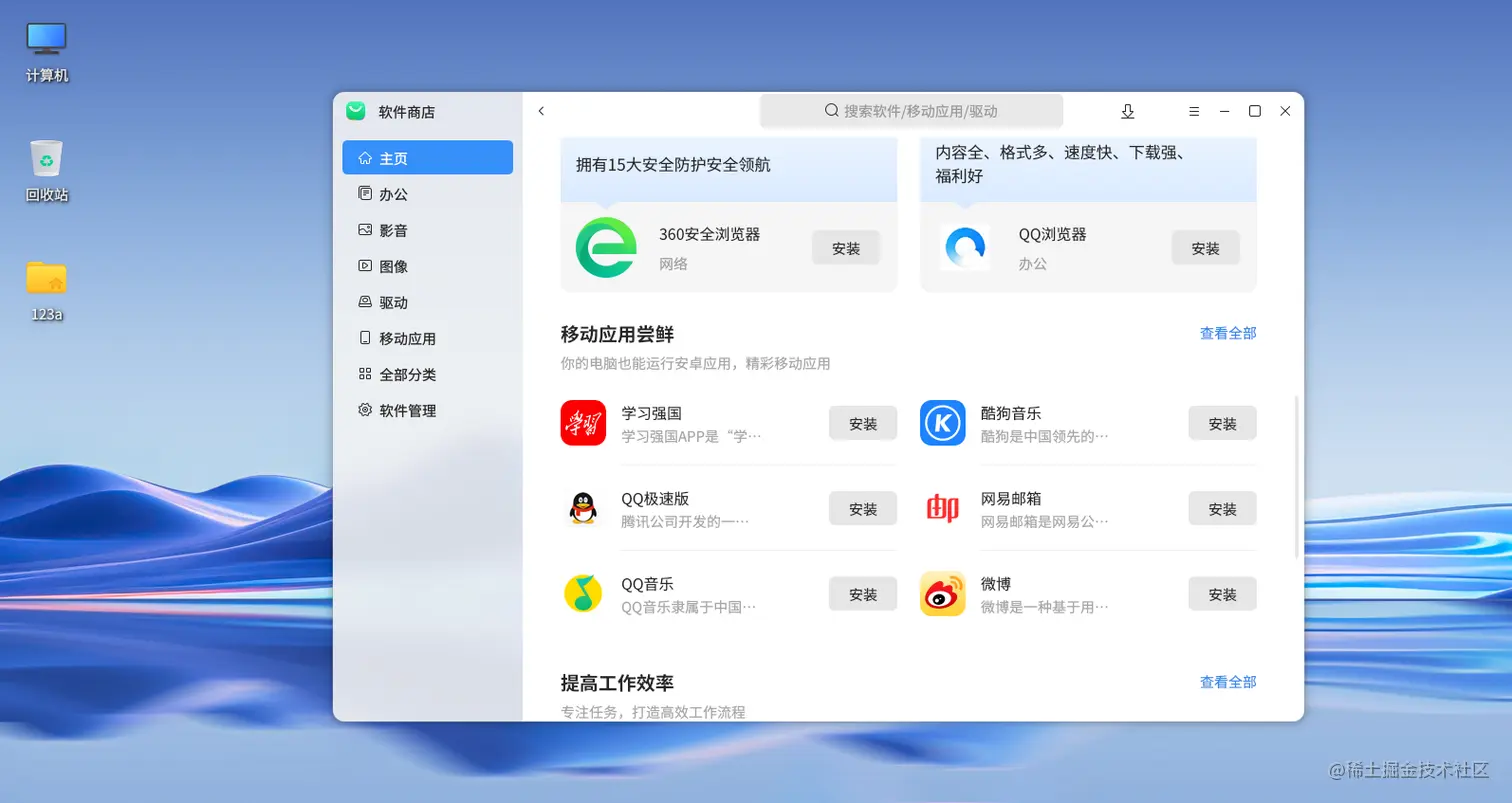Image resolution: width=1512 pixels, height=803 pixels.
Task: View all in 提高工作效率 section
Action: (x=1228, y=682)
